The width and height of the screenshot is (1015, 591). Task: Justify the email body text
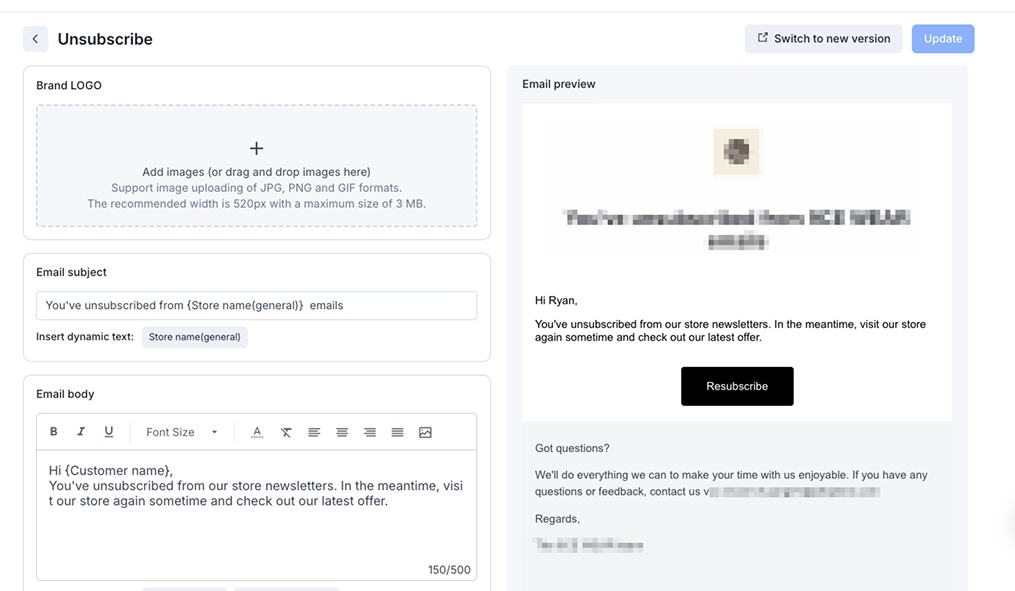click(397, 432)
